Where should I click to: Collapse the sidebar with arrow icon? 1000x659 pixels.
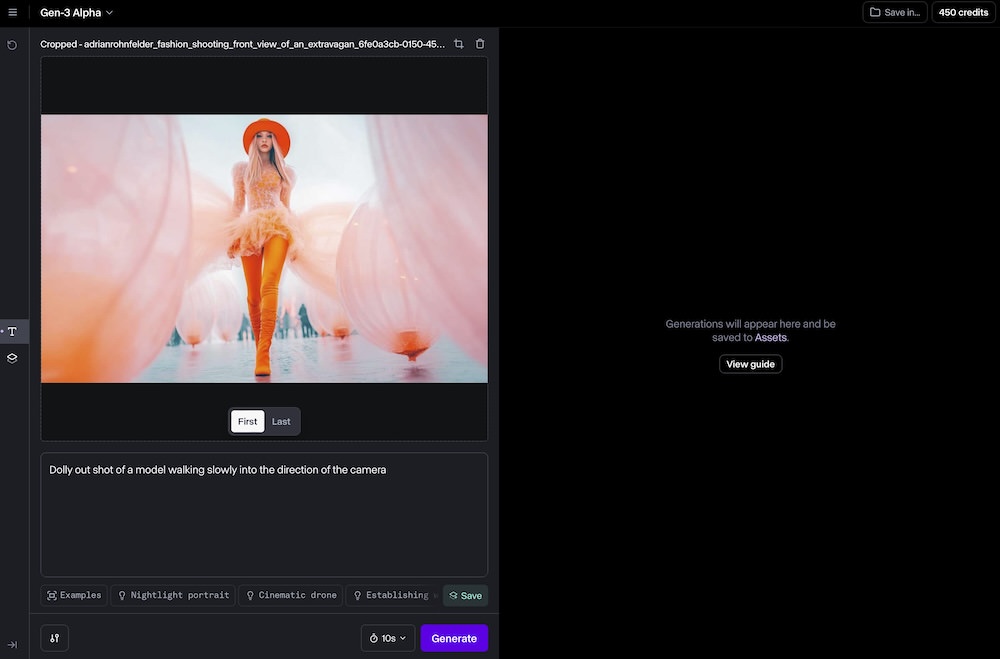point(12,645)
